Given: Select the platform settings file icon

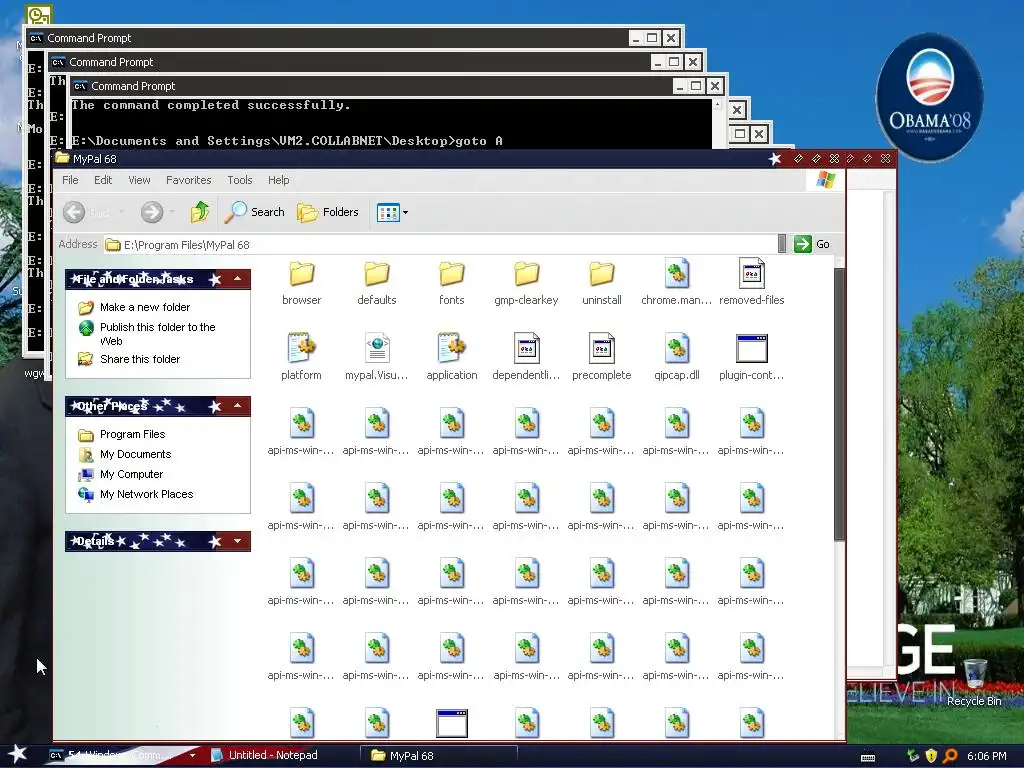Looking at the screenshot, I should pyautogui.click(x=301, y=349).
